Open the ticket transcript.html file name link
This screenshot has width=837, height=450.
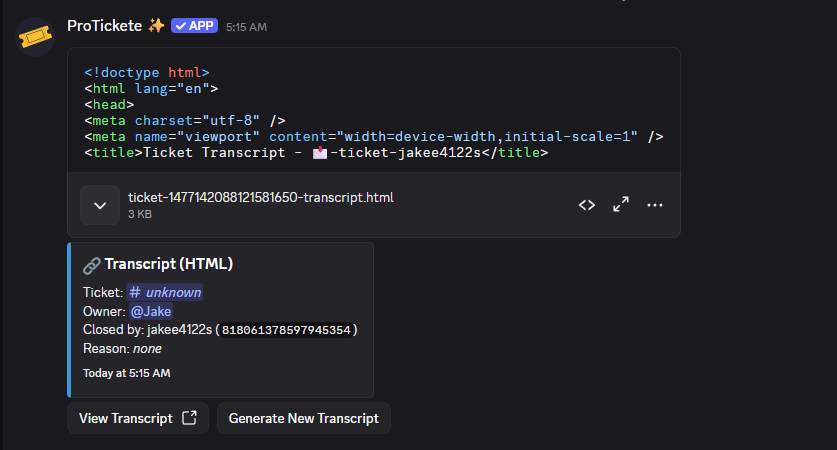(260, 197)
